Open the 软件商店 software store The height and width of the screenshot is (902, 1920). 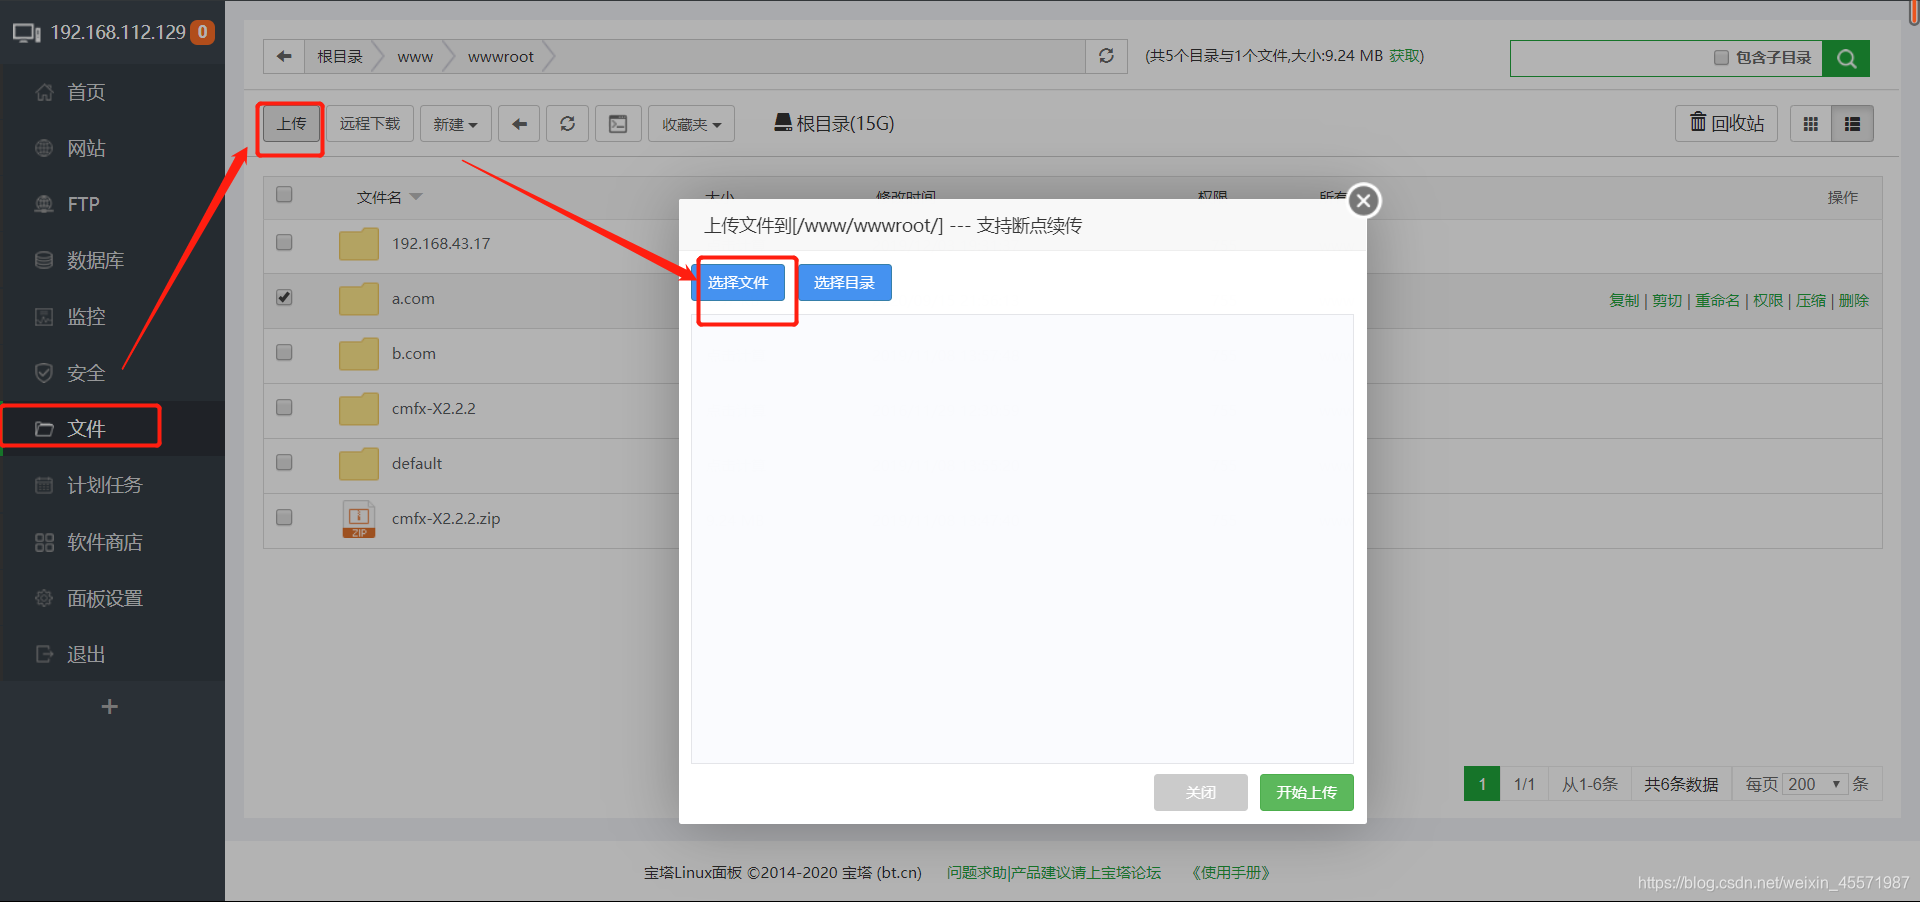click(104, 542)
